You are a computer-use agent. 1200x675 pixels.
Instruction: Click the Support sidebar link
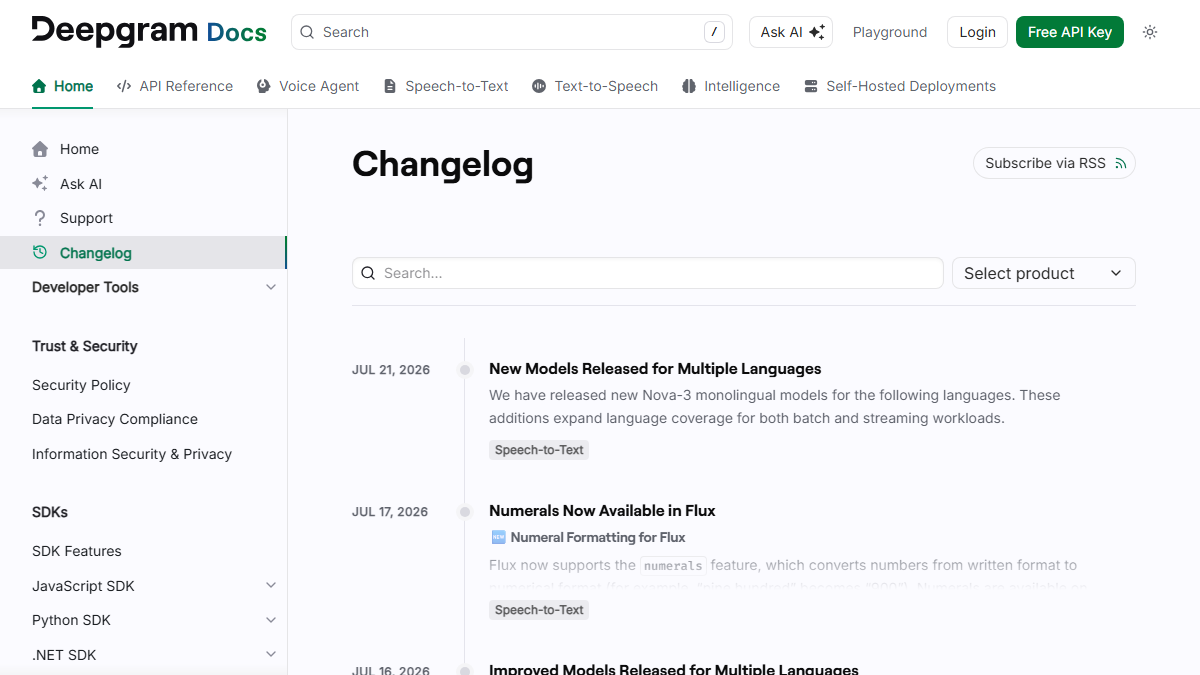(x=86, y=218)
